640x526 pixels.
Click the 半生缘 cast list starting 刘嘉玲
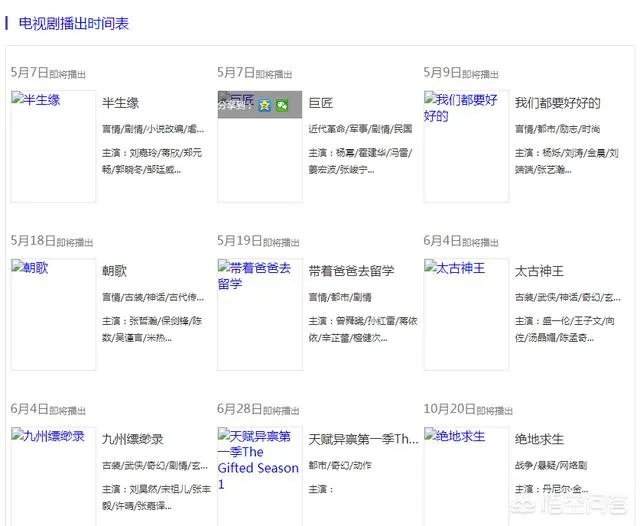coord(152,161)
